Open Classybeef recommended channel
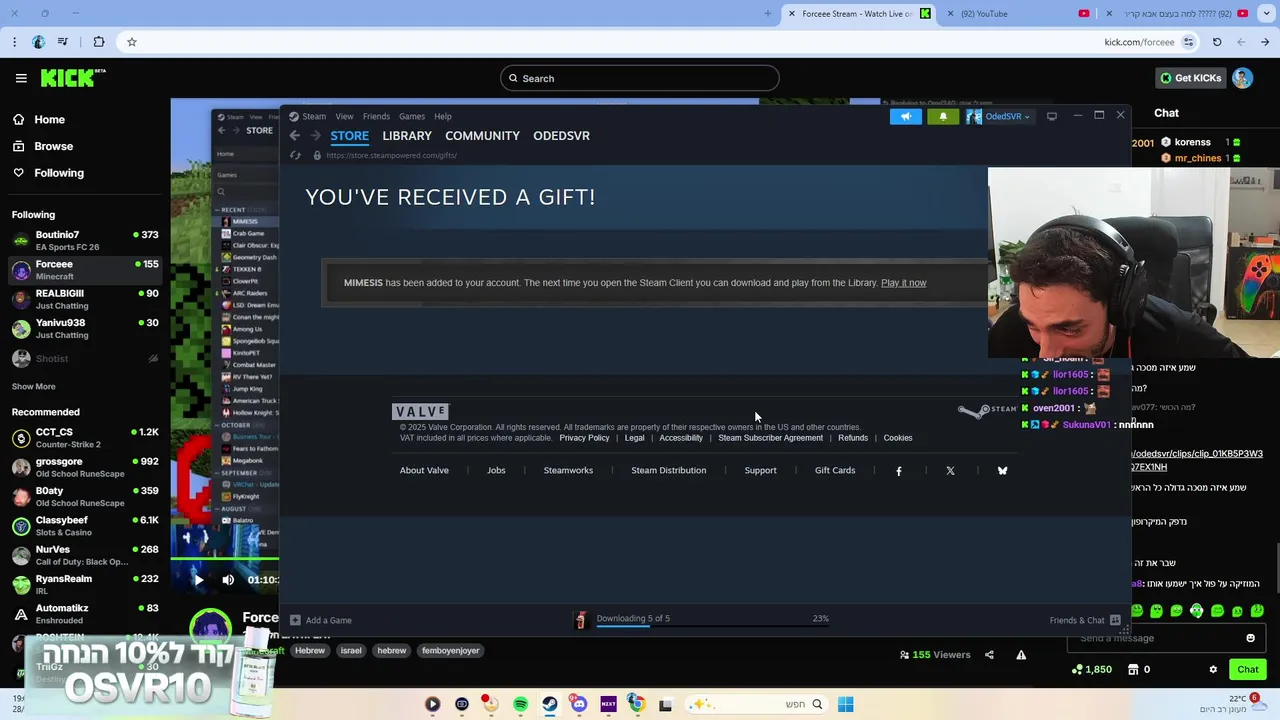This screenshot has width=1280, height=720. [85, 526]
